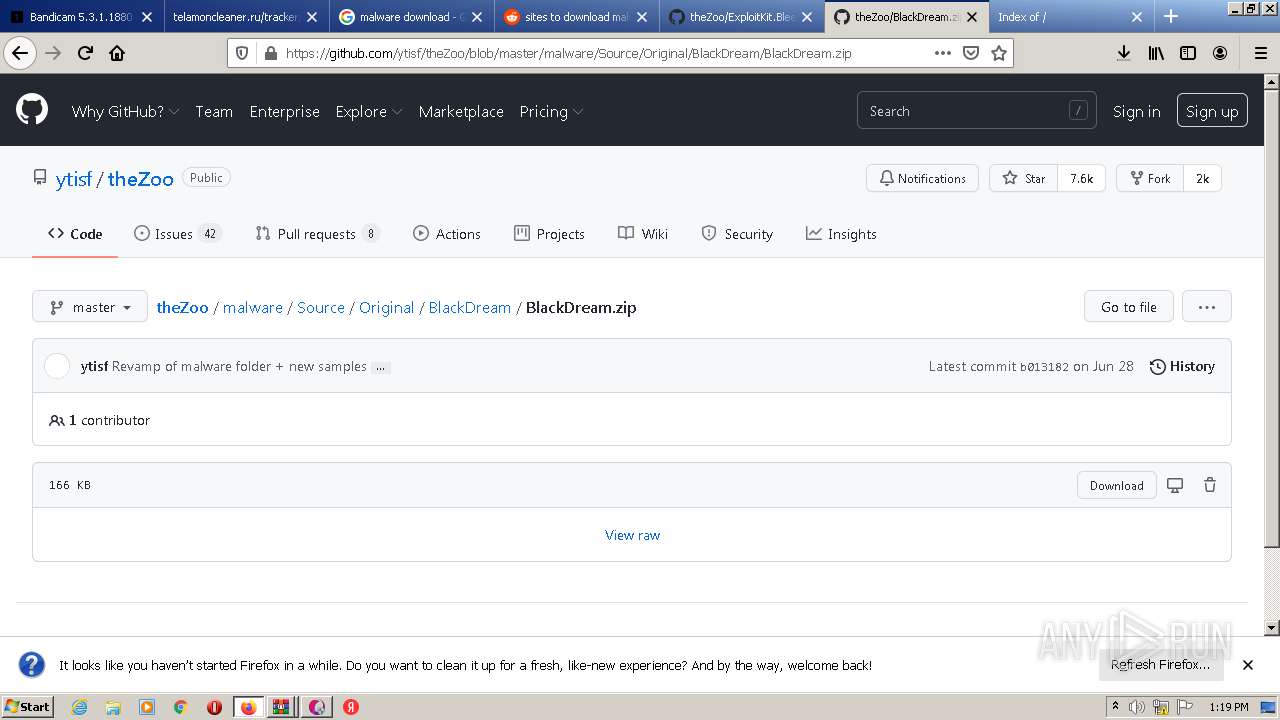This screenshot has height=720, width=1280.
Task: Download the BlackDream.zip file
Action: 1117,485
